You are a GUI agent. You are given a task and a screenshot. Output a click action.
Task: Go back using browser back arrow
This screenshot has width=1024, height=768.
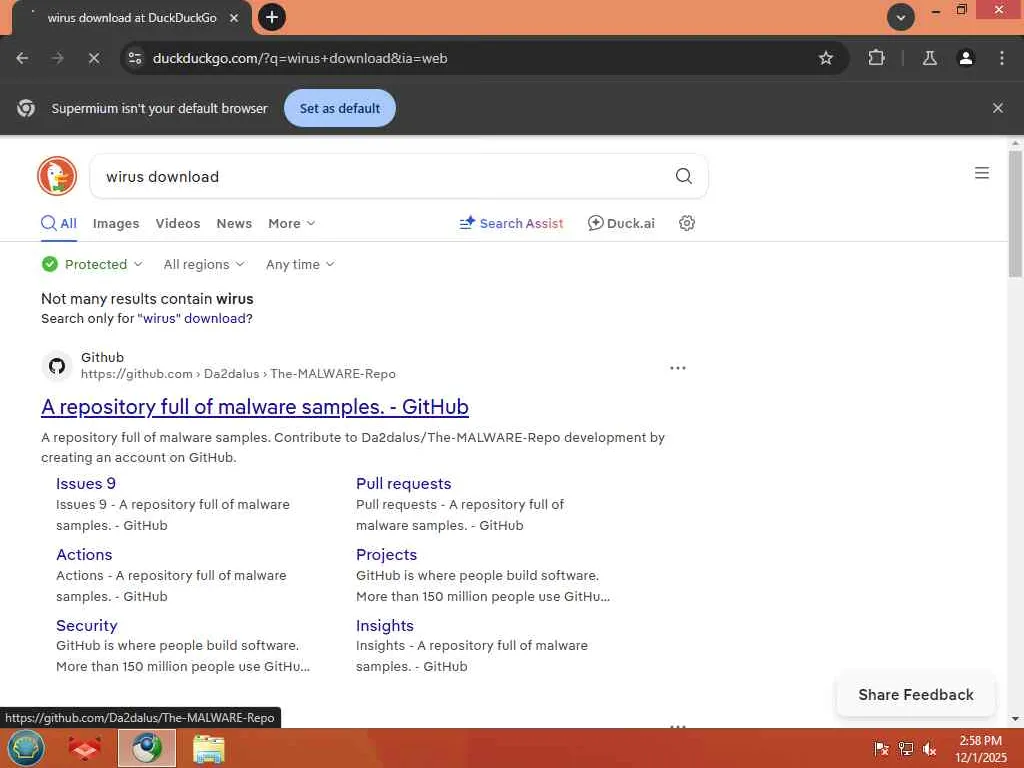tap(22, 58)
